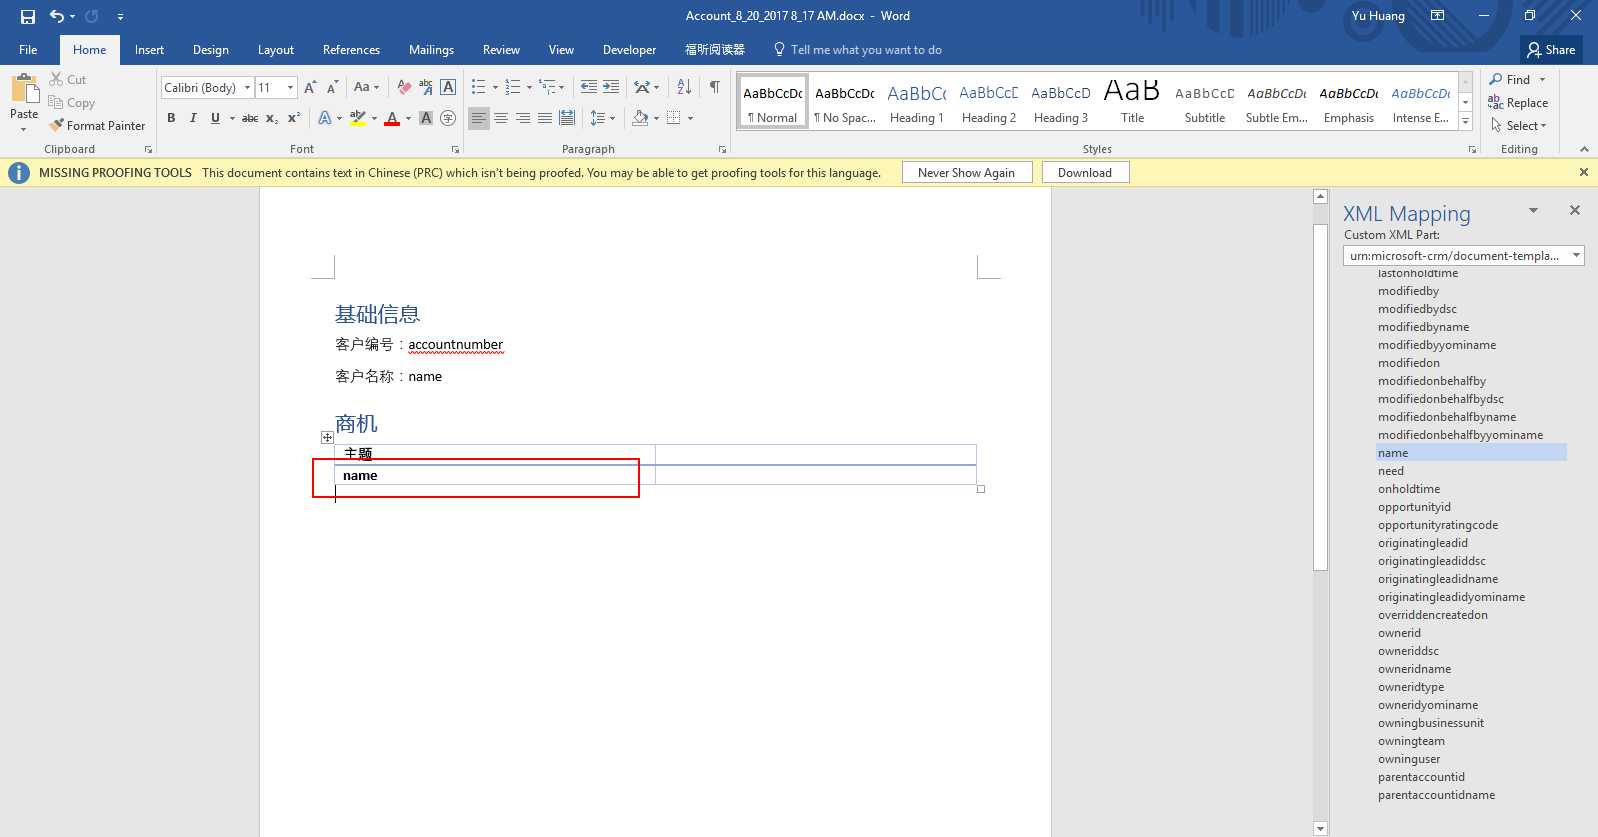Click the Download proofing tools button

point(1085,172)
